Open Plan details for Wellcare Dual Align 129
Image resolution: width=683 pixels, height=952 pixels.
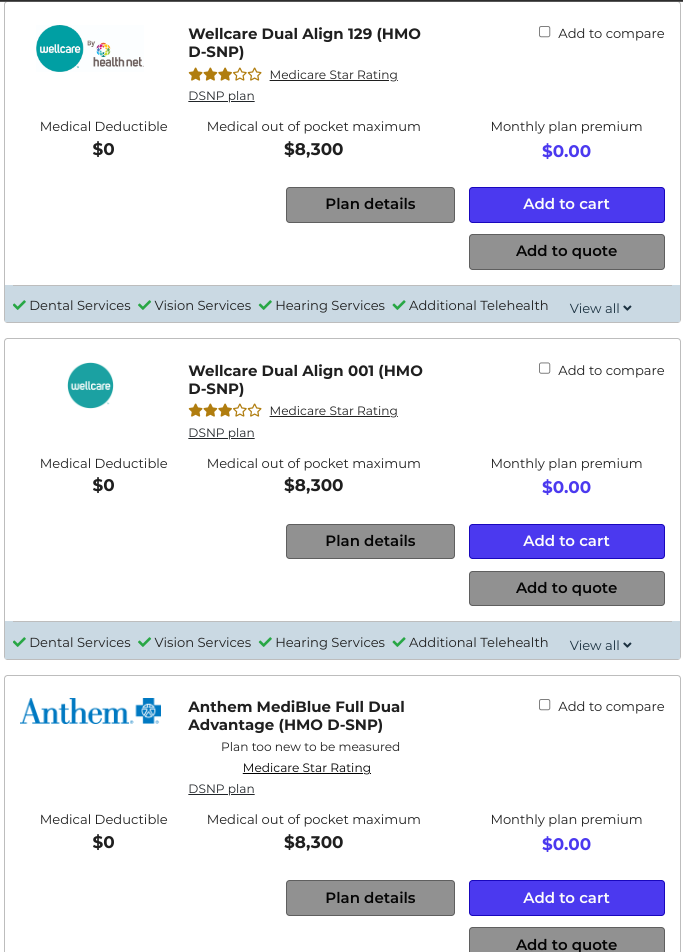tap(370, 205)
